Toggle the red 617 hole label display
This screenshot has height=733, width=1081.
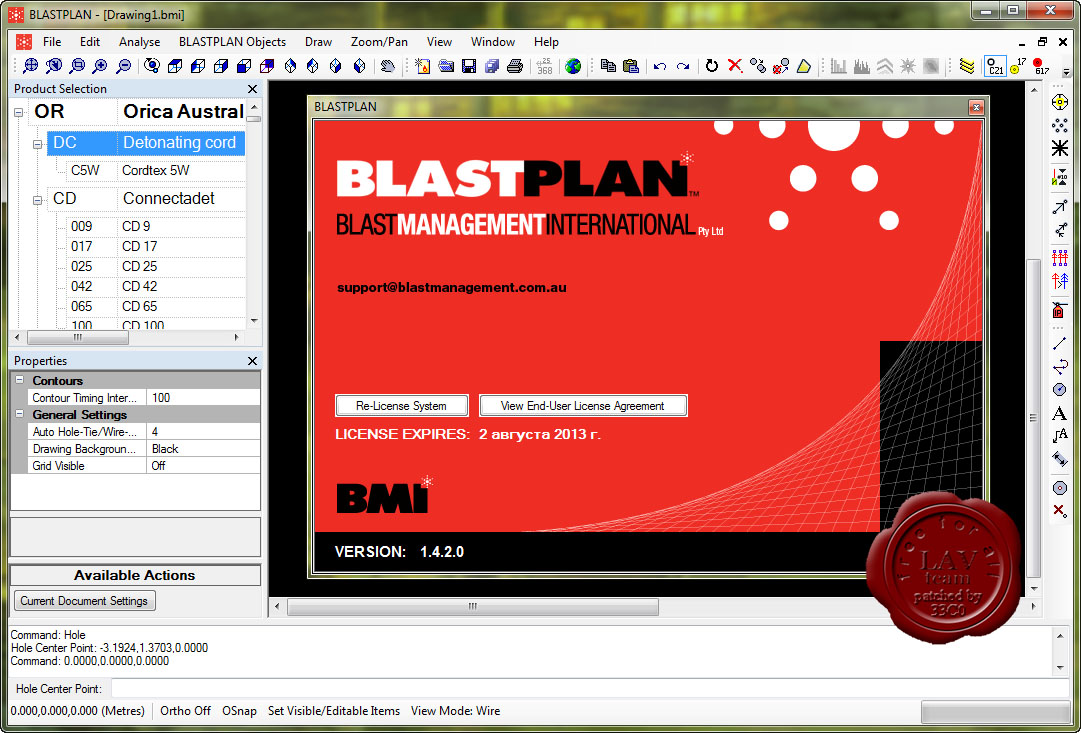click(x=1041, y=66)
